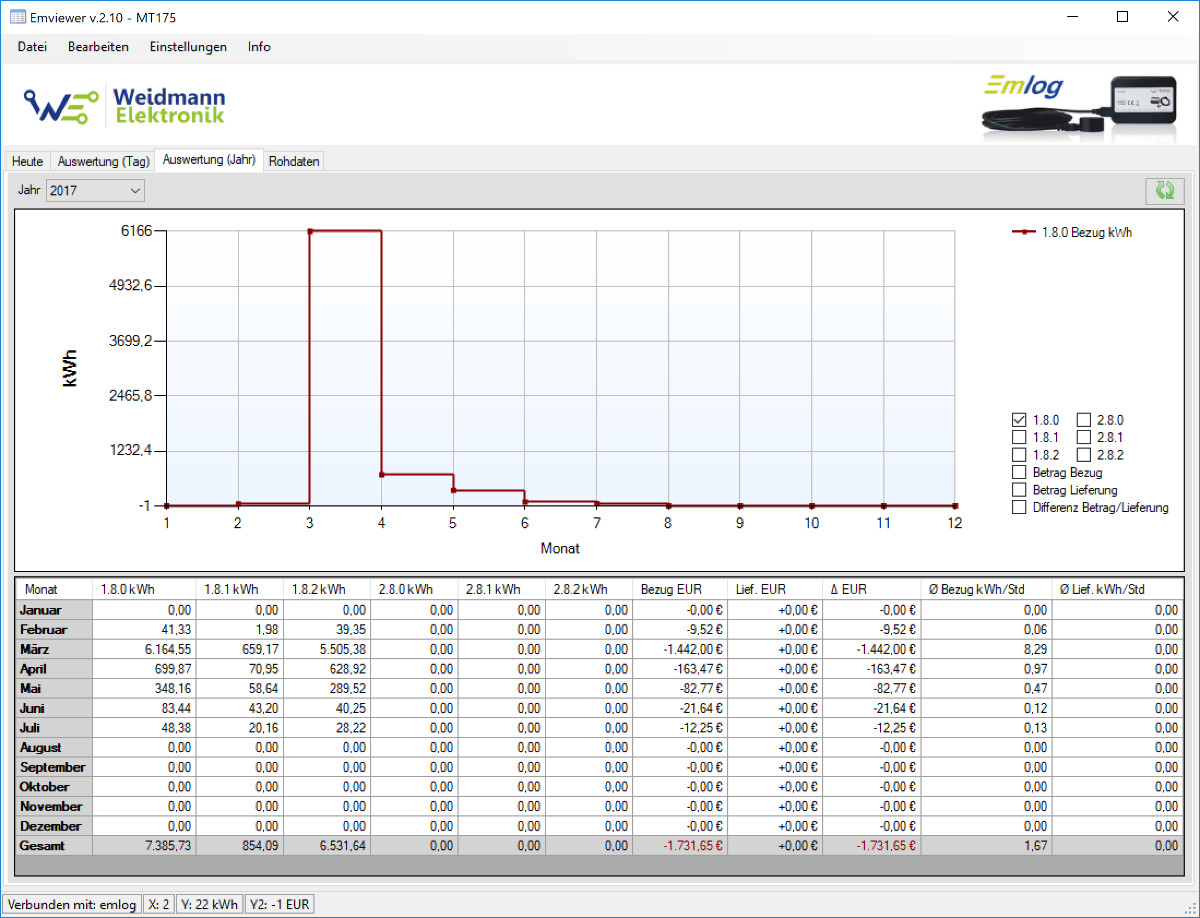Go to the Heute tab
This screenshot has width=1200, height=918.
(x=28, y=161)
